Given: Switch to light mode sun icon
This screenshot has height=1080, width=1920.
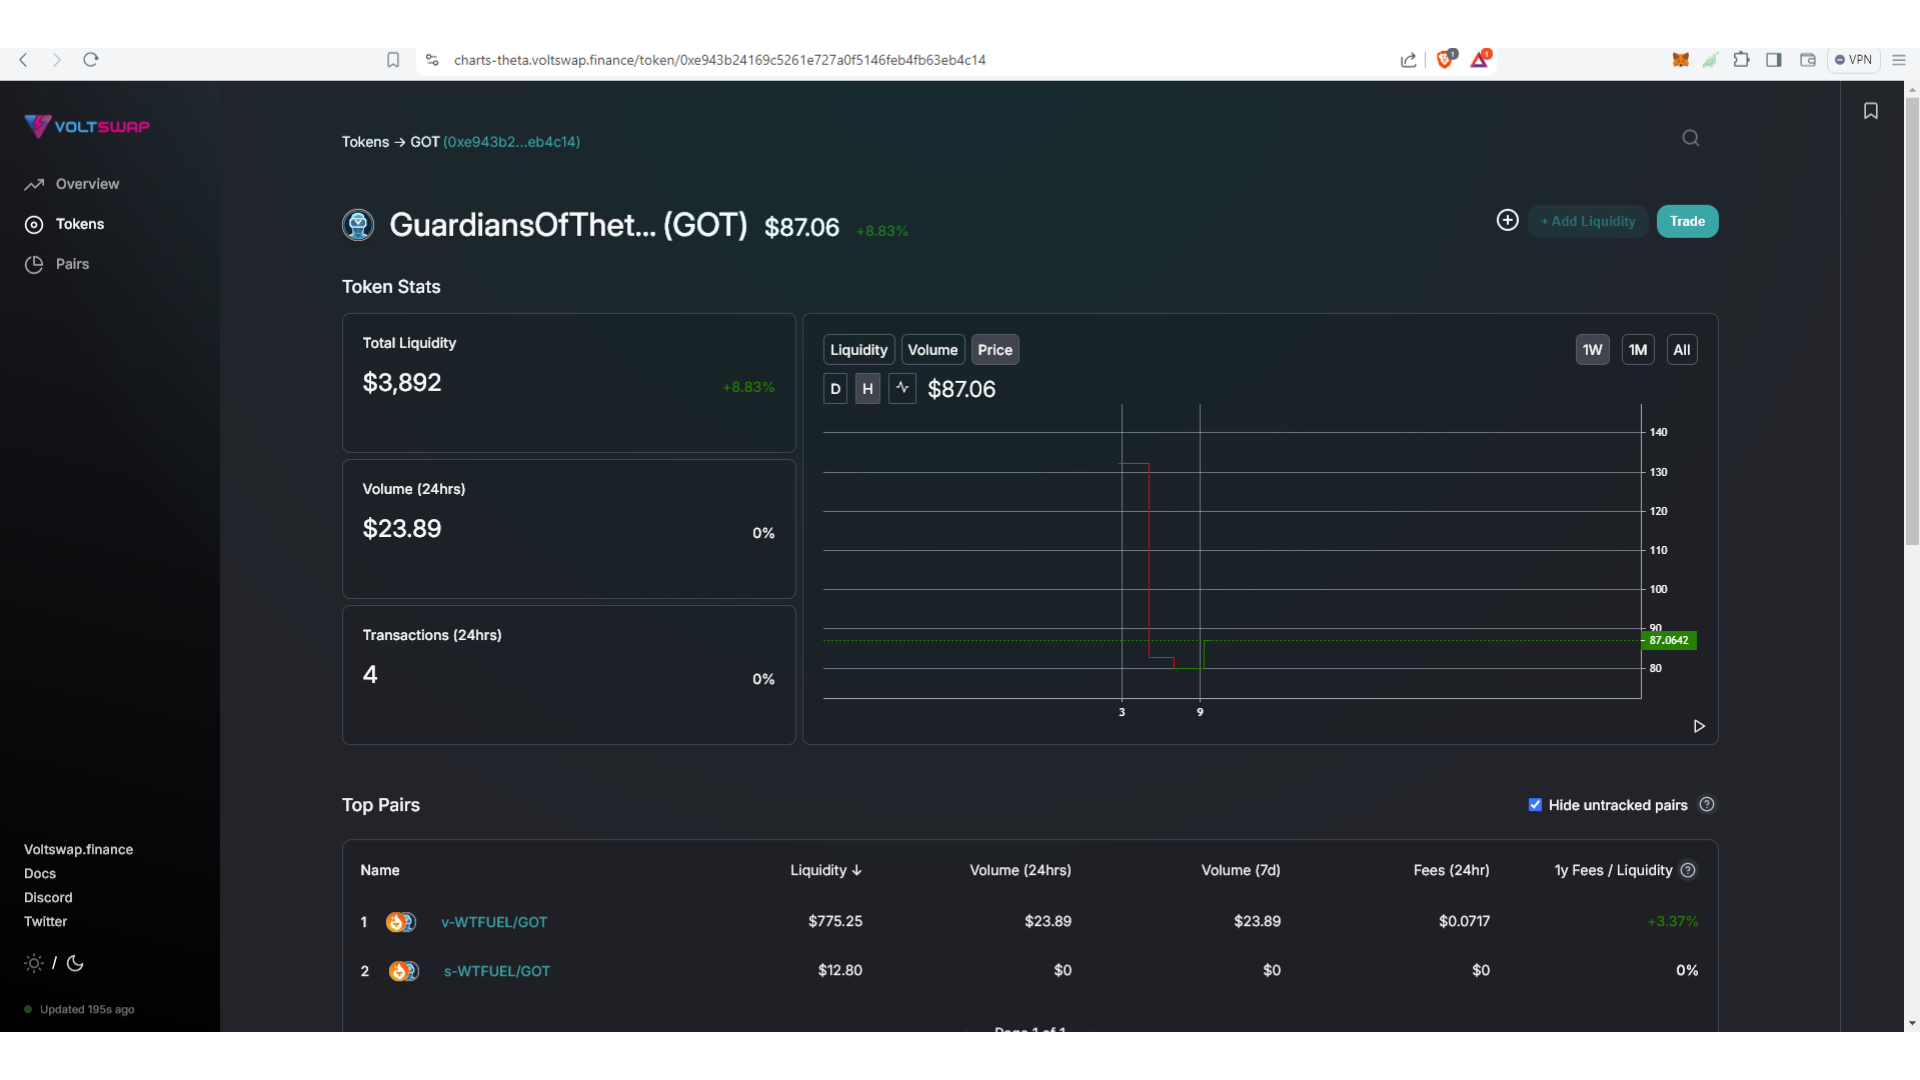Looking at the screenshot, I should point(34,963).
